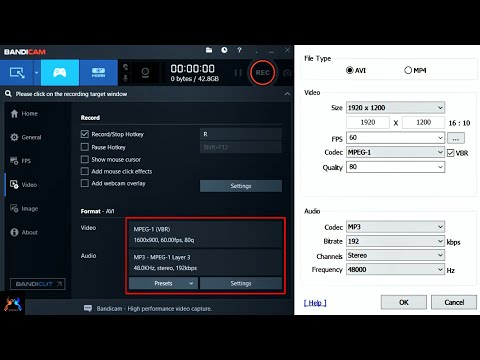This screenshot has width=480, height=360.
Task: Enable Add webcam overlay checkbox
Action: [85, 183]
